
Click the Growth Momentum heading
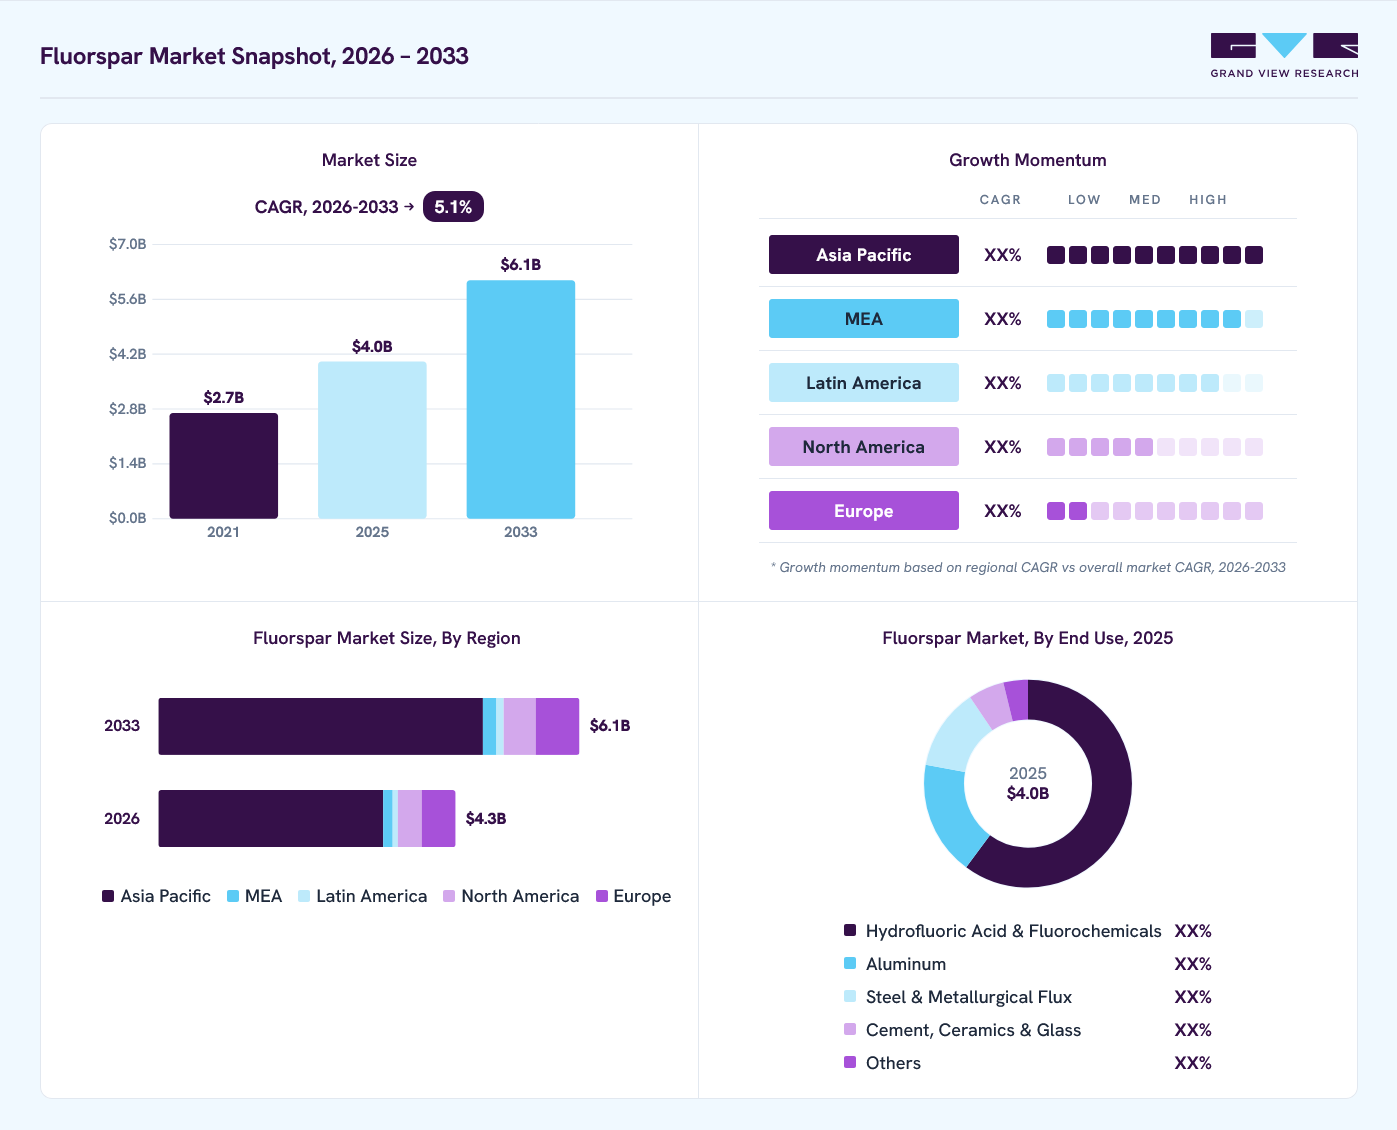[1028, 160]
